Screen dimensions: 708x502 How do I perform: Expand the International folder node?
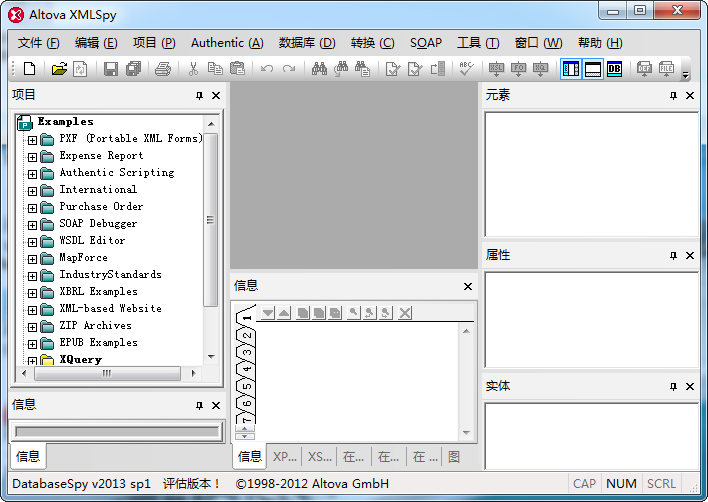(x=32, y=191)
